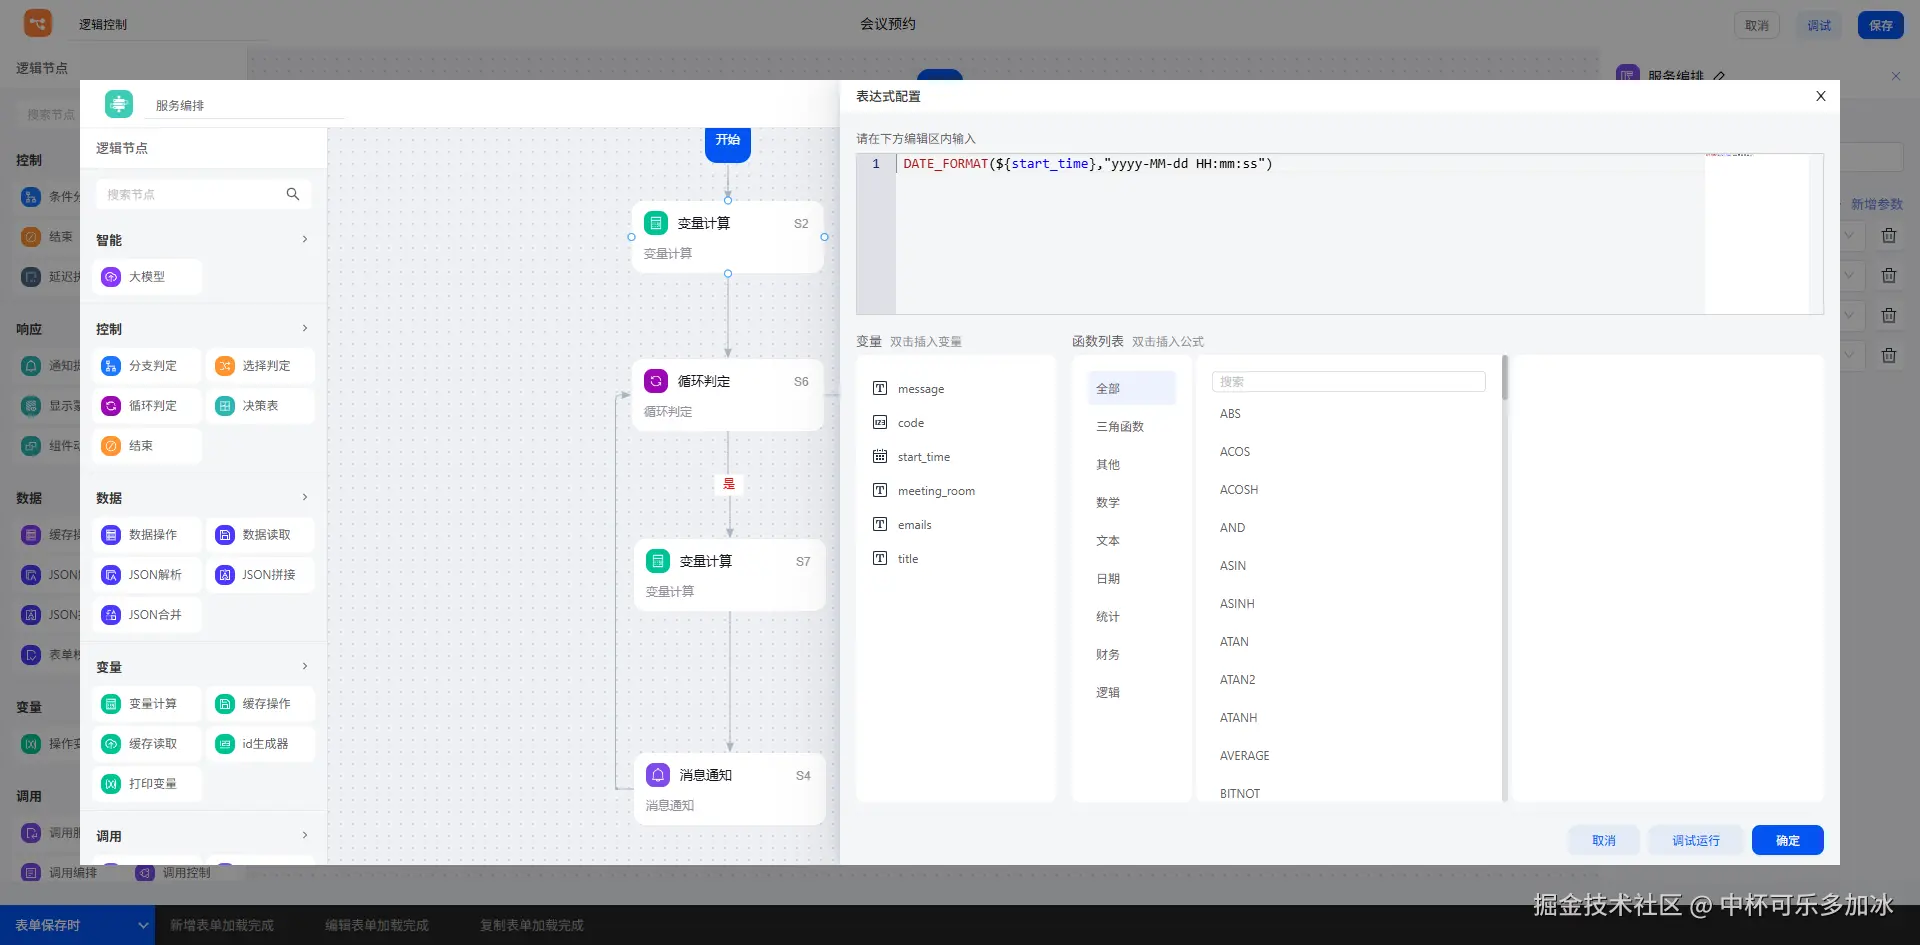Collapse the 控制 section in the node palette

[305, 329]
